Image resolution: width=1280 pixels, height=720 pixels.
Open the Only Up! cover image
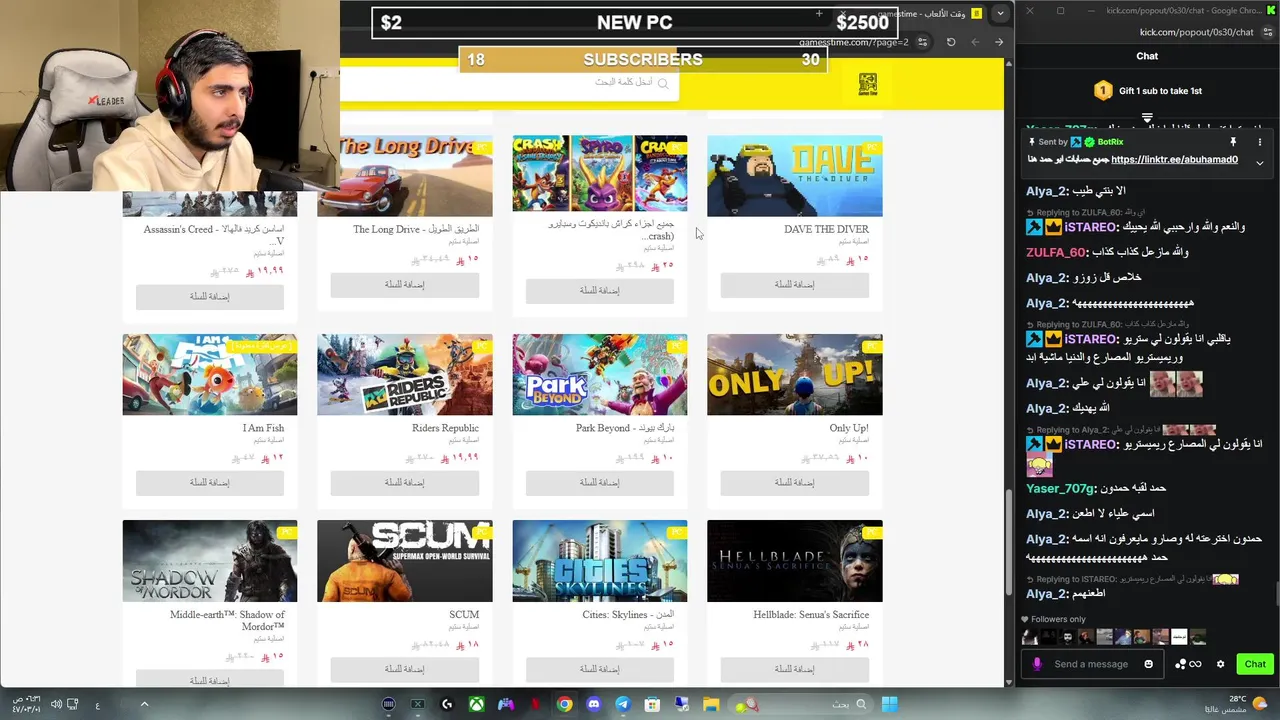tap(794, 374)
